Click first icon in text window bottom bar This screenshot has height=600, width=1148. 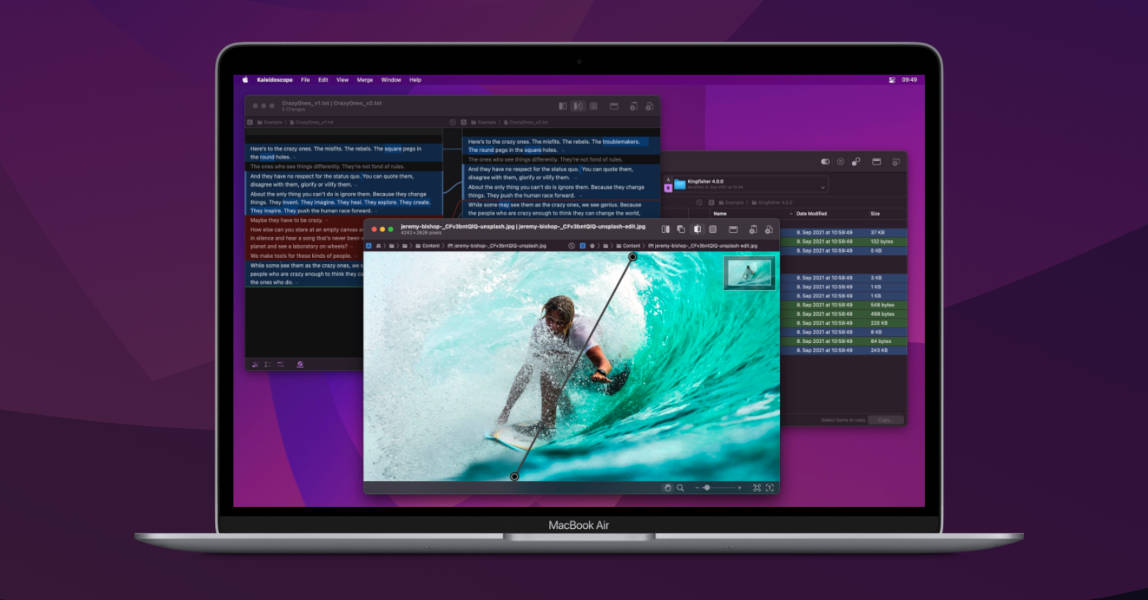coord(255,364)
